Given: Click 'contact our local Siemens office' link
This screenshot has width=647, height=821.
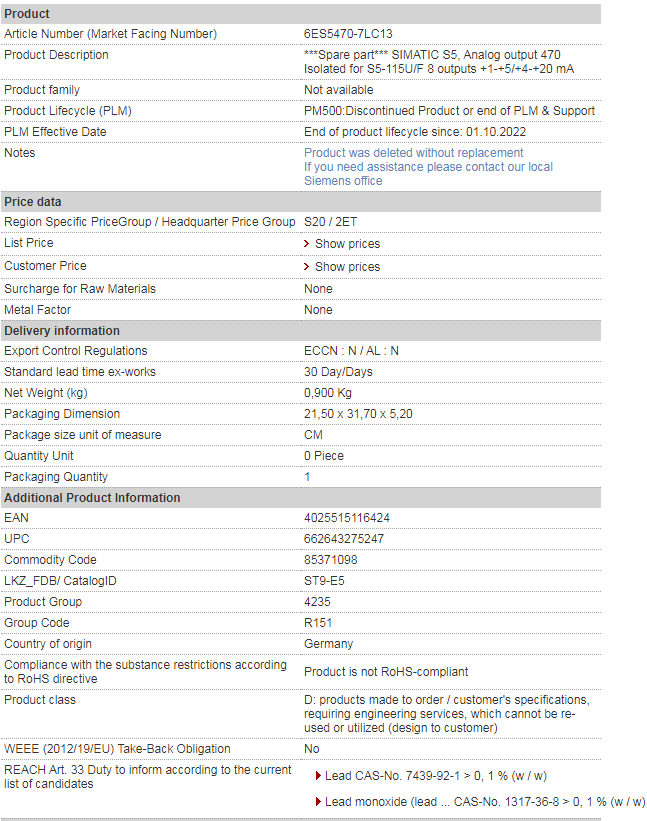Looking at the screenshot, I should 428,174.
